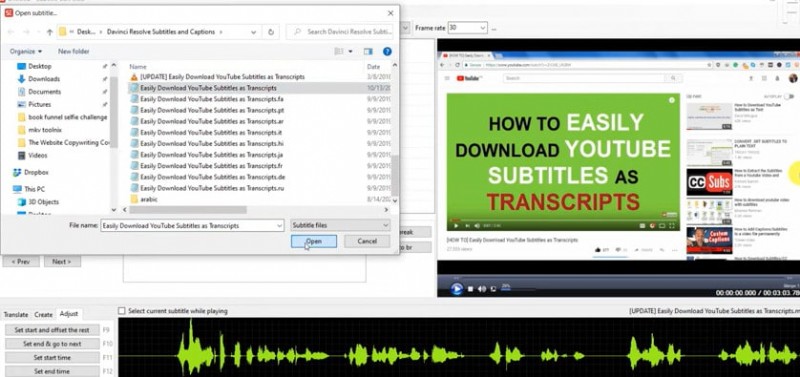The width and height of the screenshot is (800, 377).
Task: Click the audio waveform display
Action: click(x=459, y=347)
